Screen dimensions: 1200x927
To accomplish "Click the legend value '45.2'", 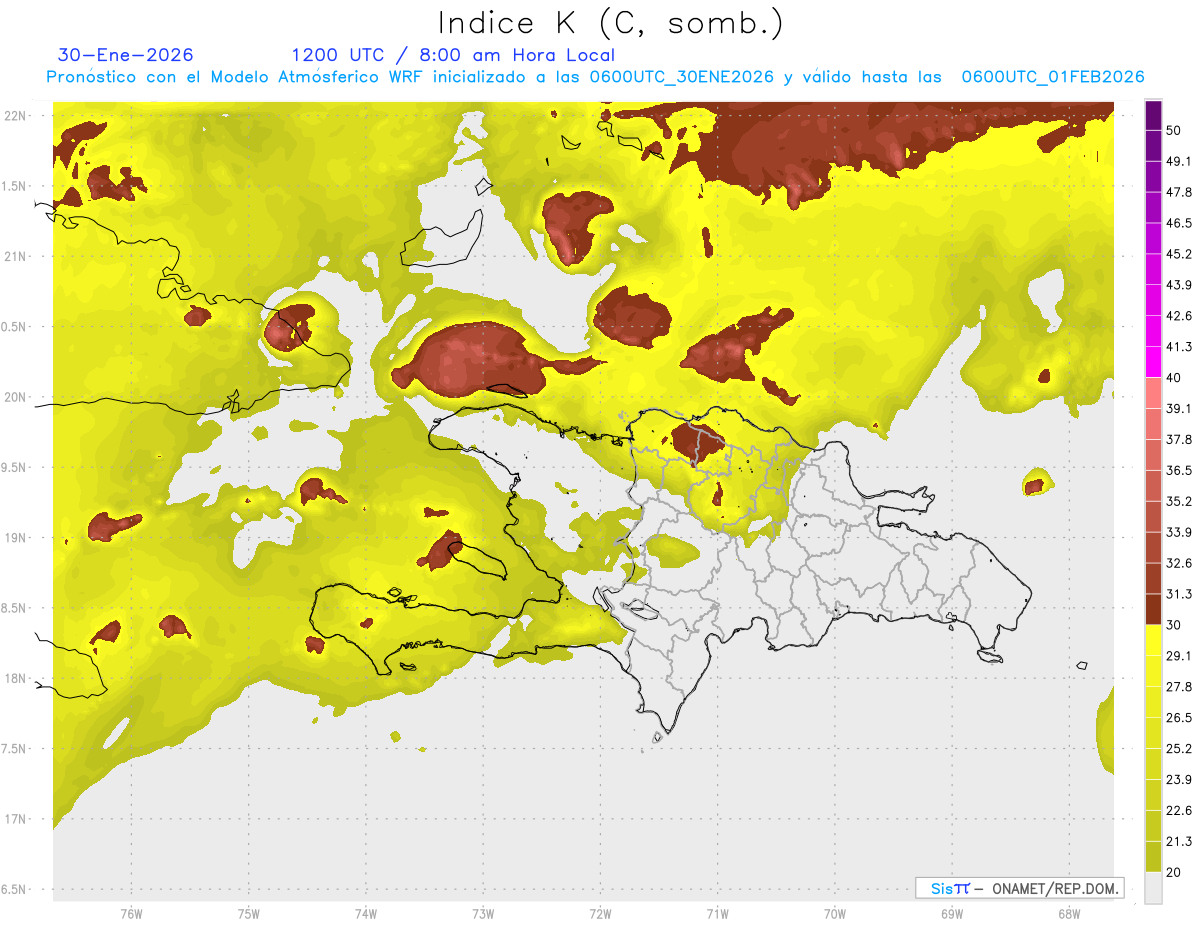I will point(1179,254).
